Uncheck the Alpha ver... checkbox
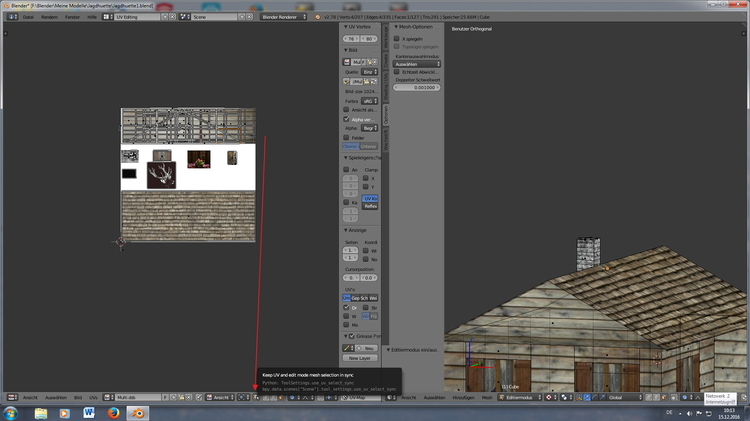The height and width of the screenshot is (421, 750). tap(346, 119)
